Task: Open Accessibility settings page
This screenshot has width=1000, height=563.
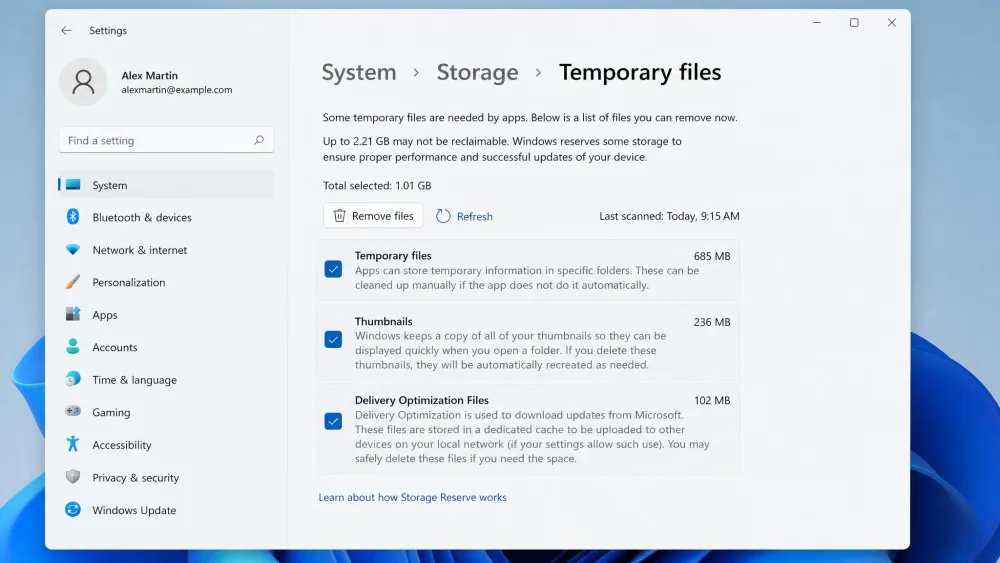Action: pos(122,445)
